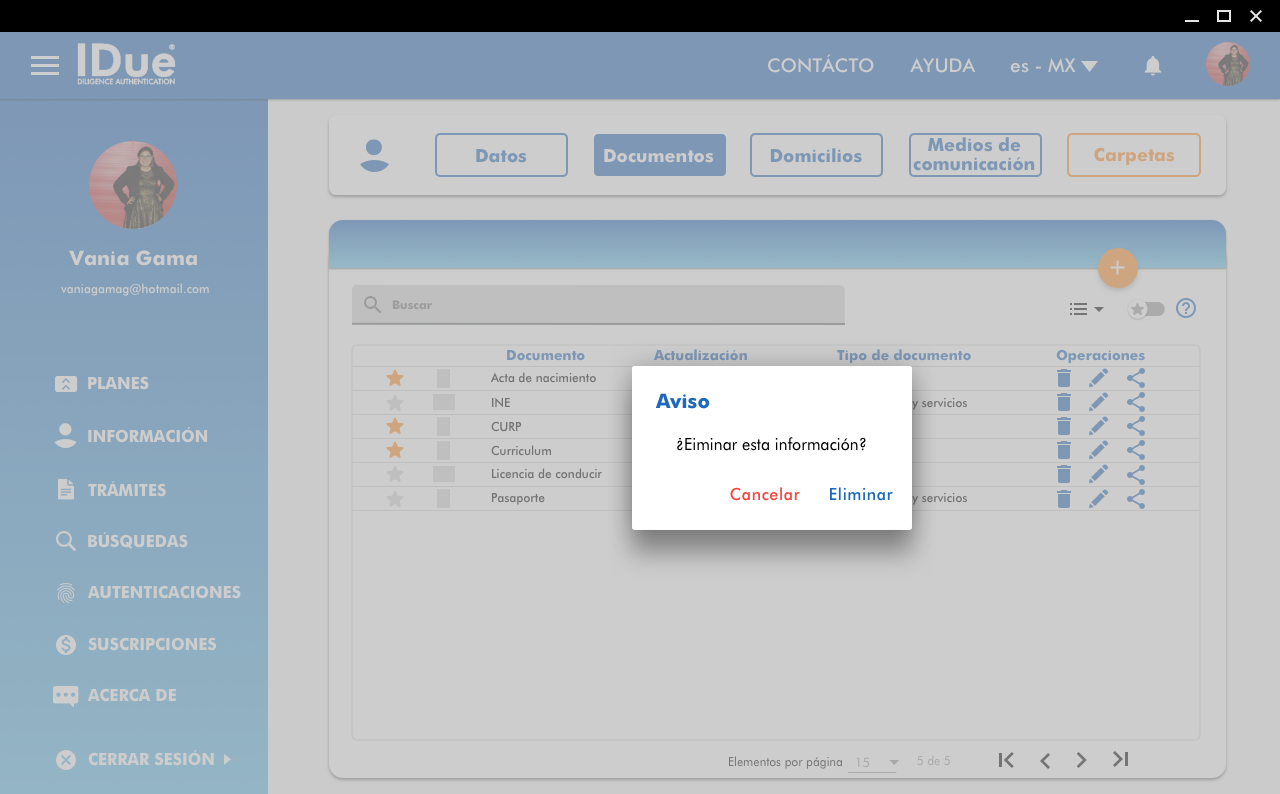Open the hamburger menu icon
1280x794 pixels.
tap(45, 66)
